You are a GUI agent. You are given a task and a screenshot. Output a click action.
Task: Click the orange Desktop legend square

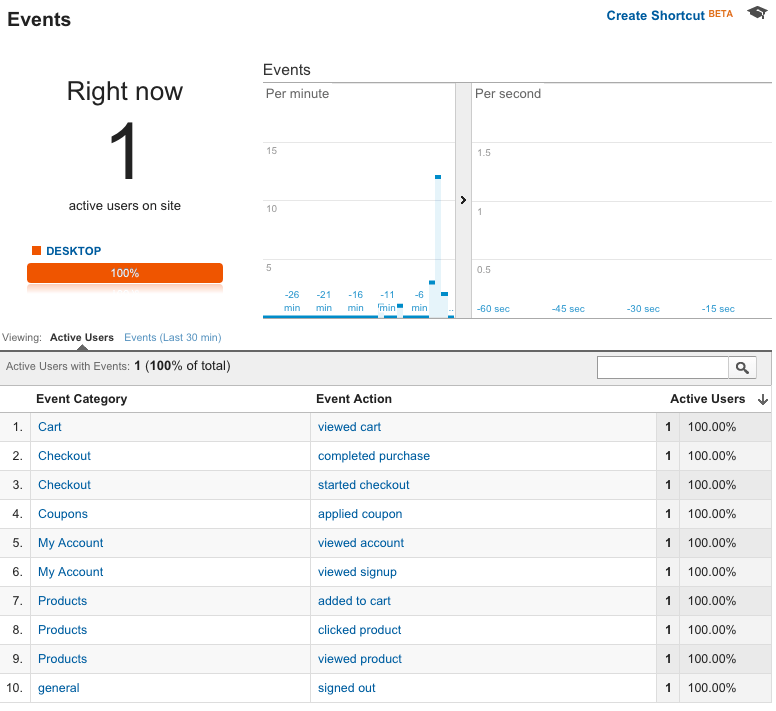(x=37, y=251)
